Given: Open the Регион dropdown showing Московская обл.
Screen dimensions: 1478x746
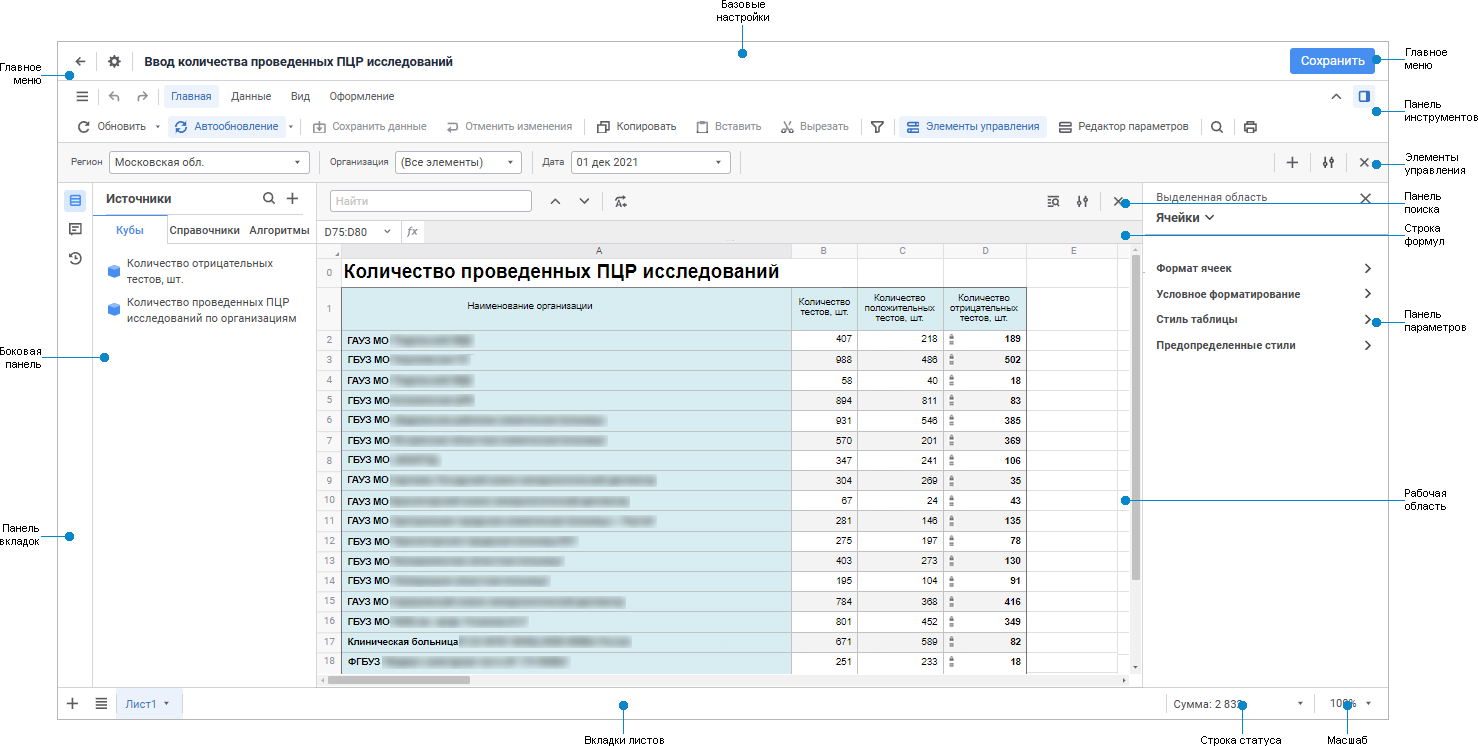Looking at the screenshot, I should 209,162.
